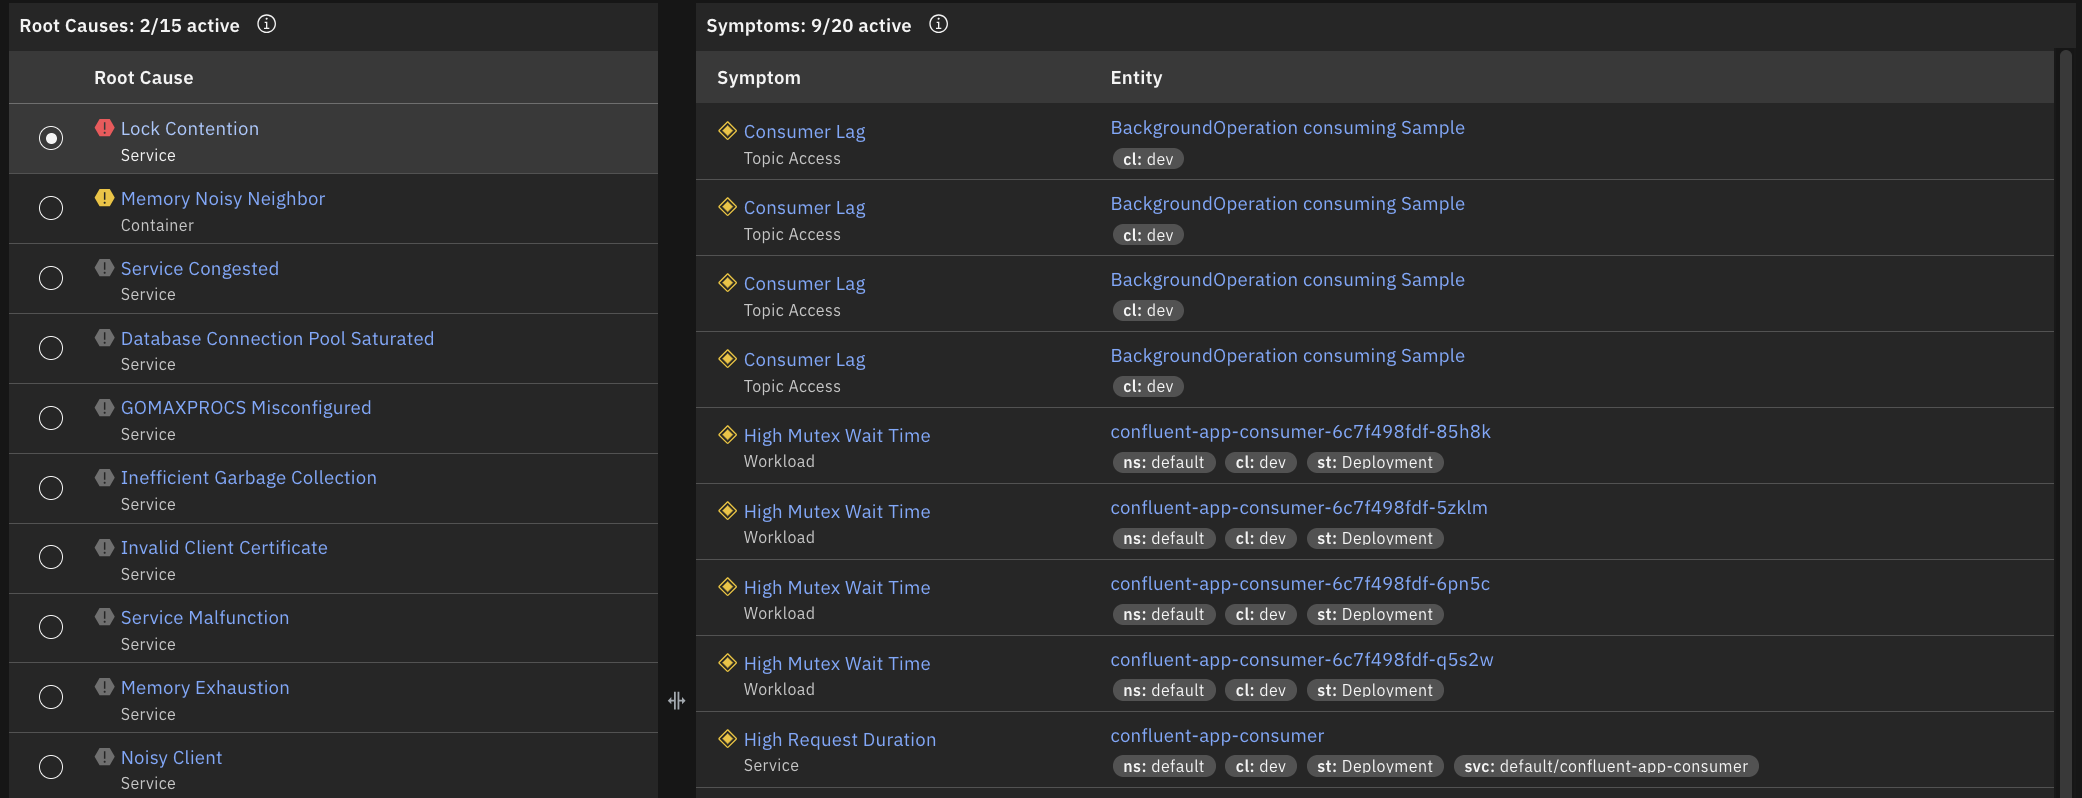Click svc: default/confluent-app-consumer tag
The width and height of the screenshot is (2082, 798).
[1605, 766]
